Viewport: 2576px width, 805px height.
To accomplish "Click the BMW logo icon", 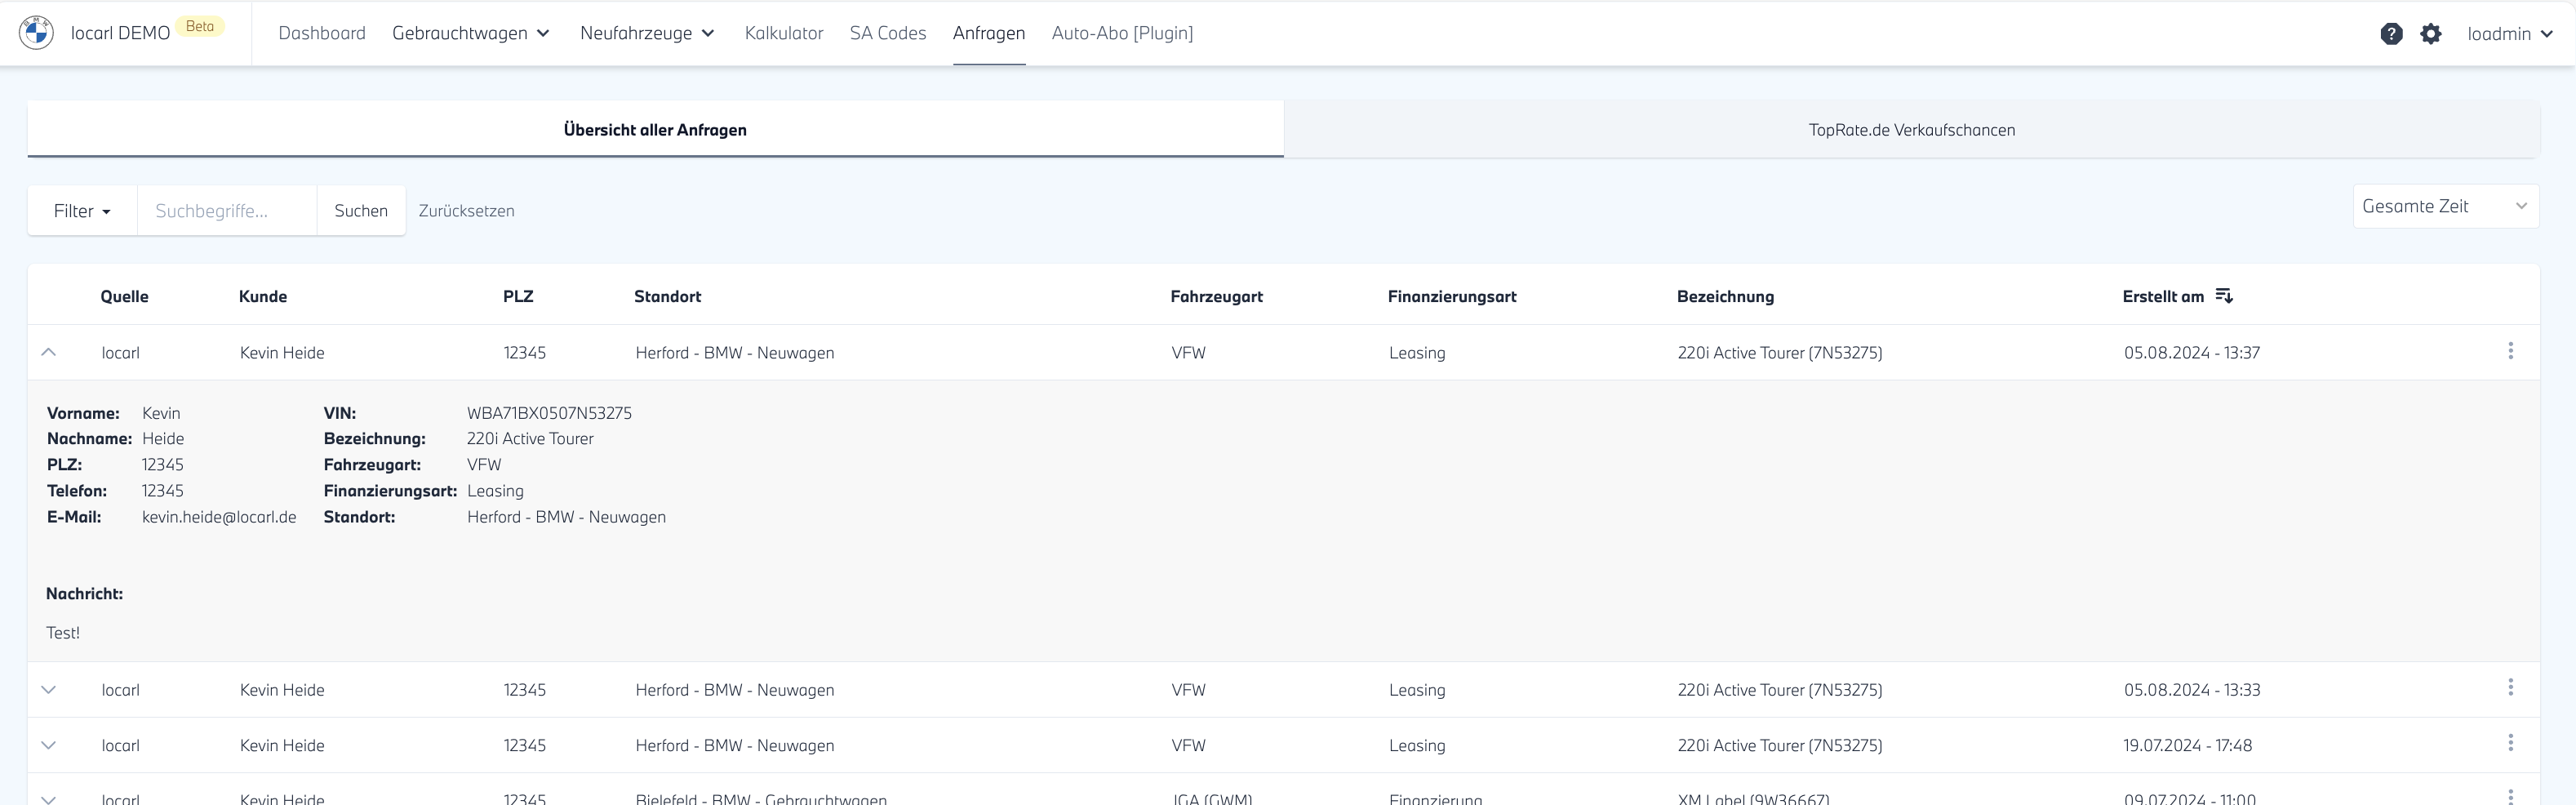I will tap(37, 33).
